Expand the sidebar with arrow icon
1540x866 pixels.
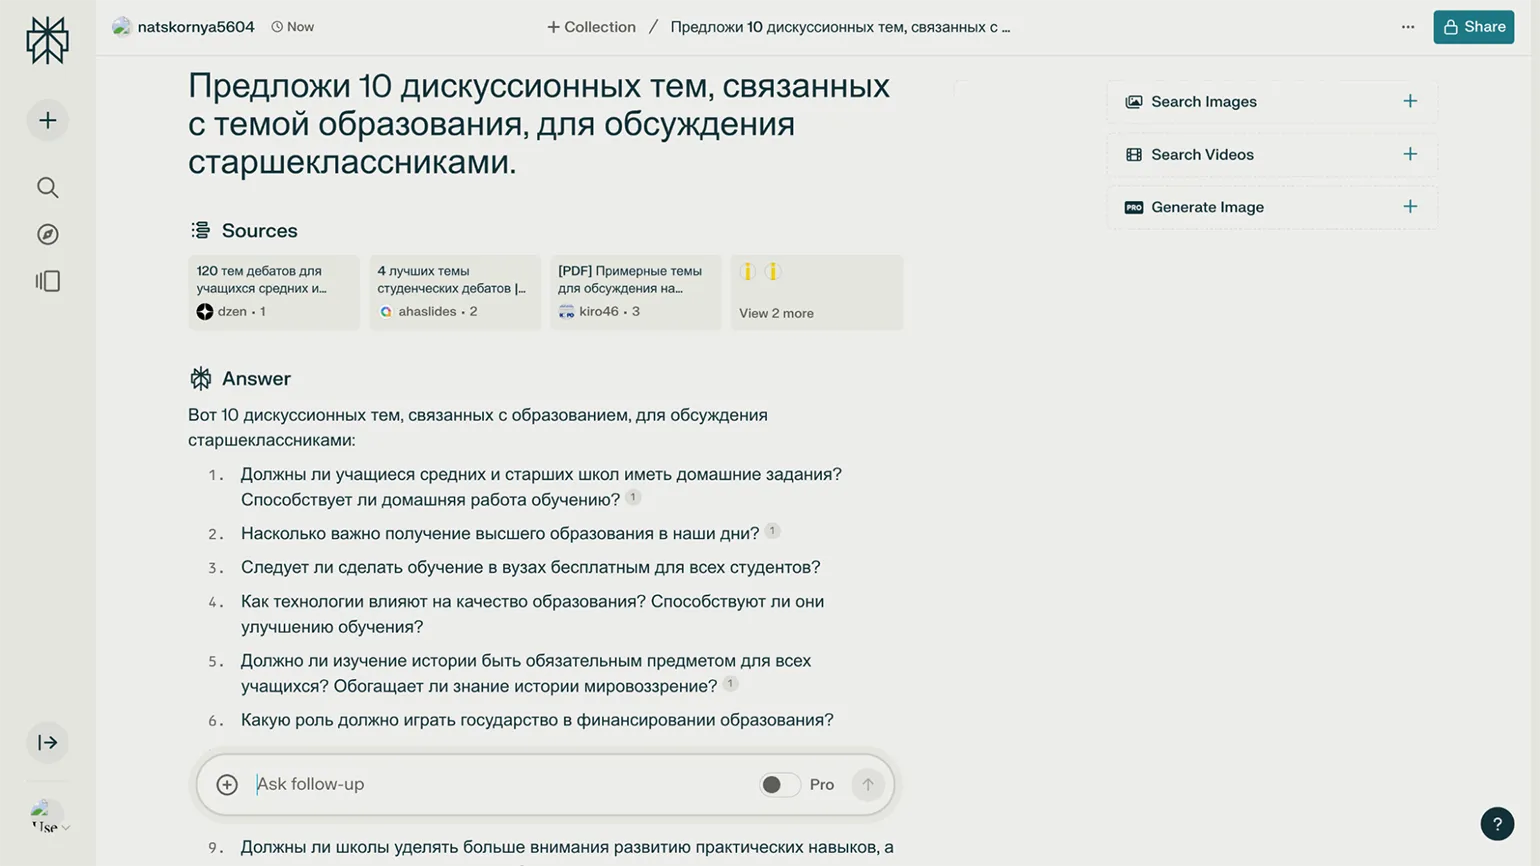[x=47, y=742]
